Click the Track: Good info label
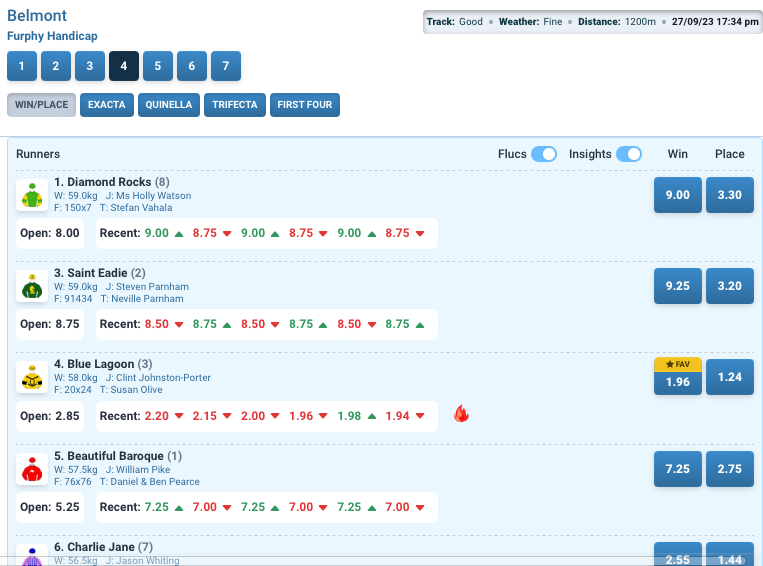The width and height of the screenshot is (763, 566). tap(454, 22)
